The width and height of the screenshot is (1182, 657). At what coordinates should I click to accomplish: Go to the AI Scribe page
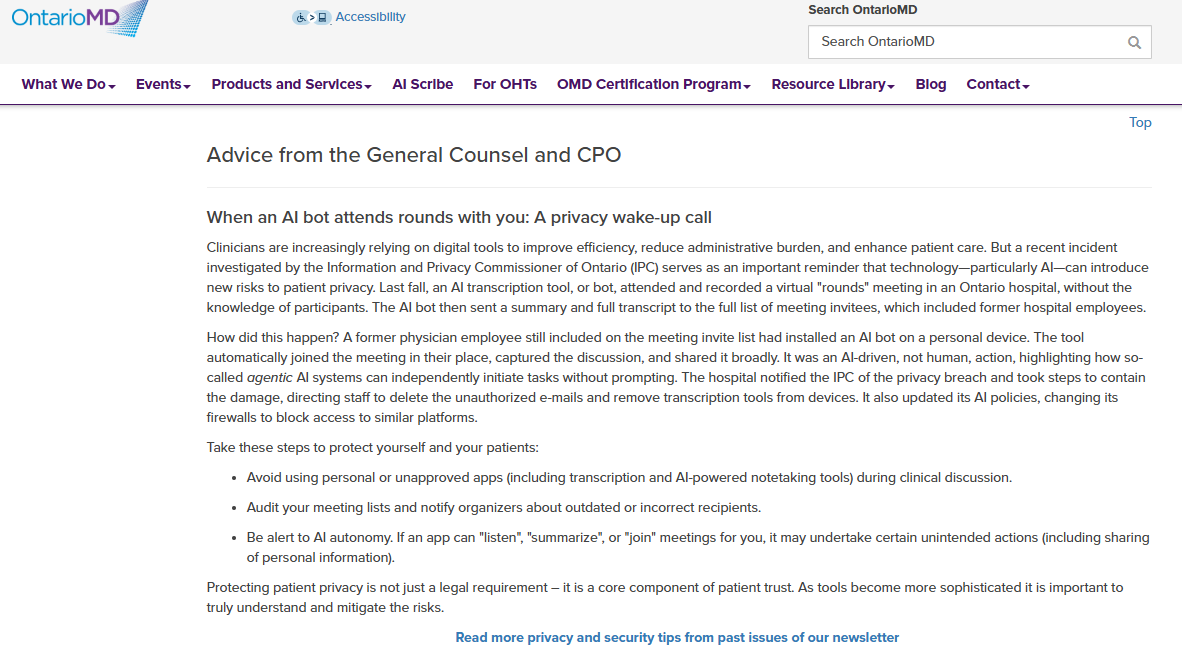coord(422,85)
